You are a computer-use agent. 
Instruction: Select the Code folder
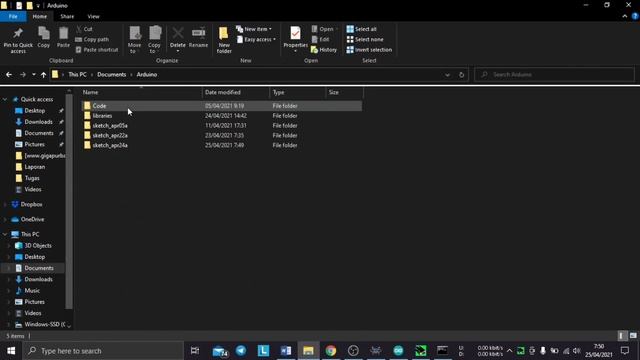click(x=222, y=106)
